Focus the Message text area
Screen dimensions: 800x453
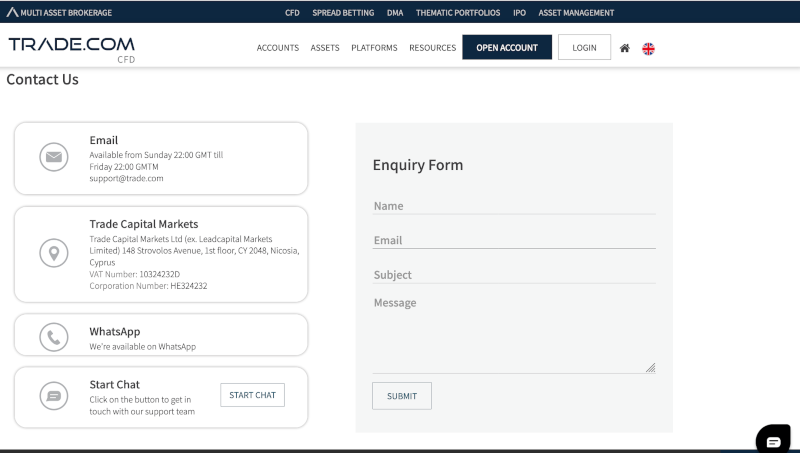514,333
